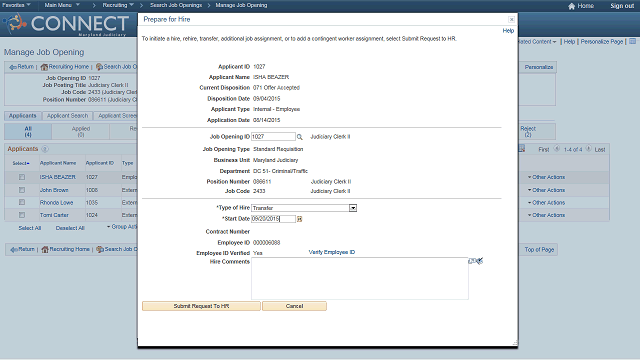Click the previous page arrow icon beside First
This screenshot has width=640, height=360.
[x=557, y=149]
